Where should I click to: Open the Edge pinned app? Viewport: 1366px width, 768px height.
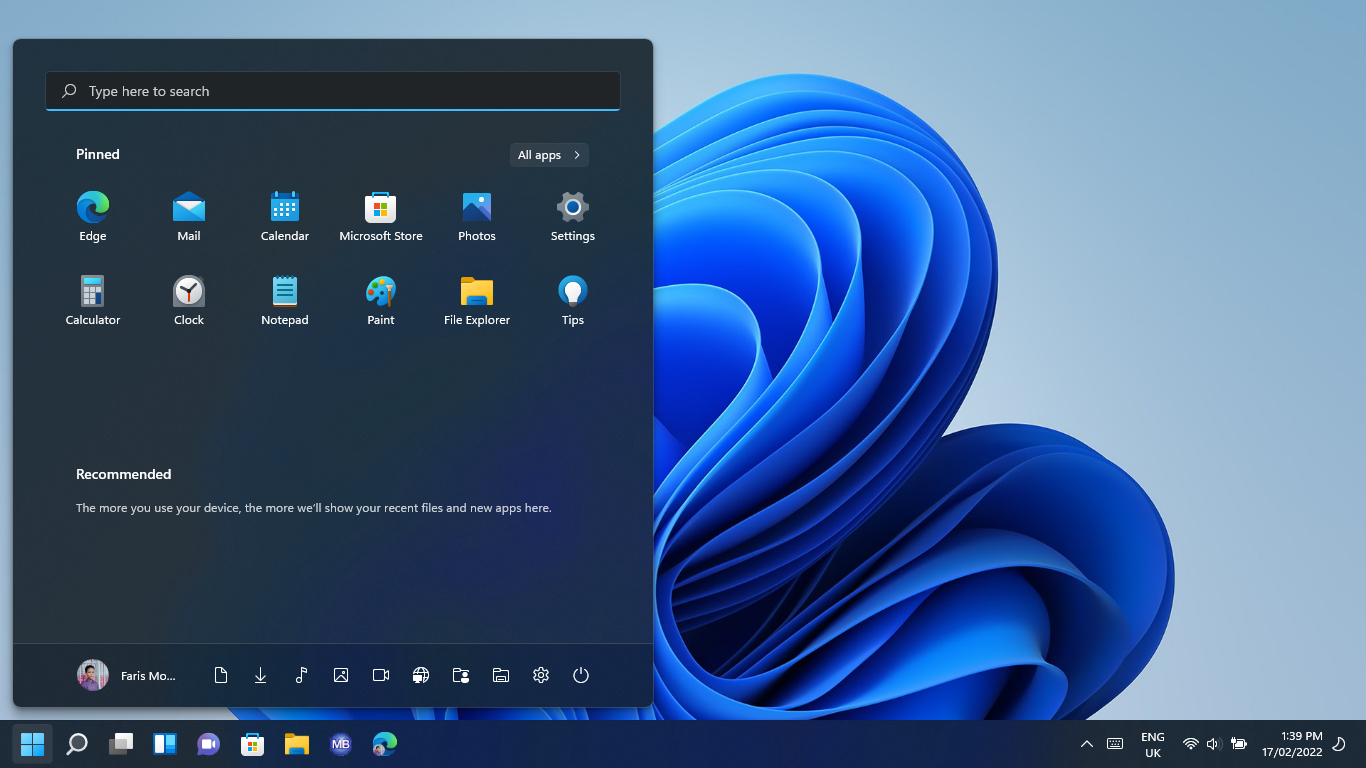[93, 217]
